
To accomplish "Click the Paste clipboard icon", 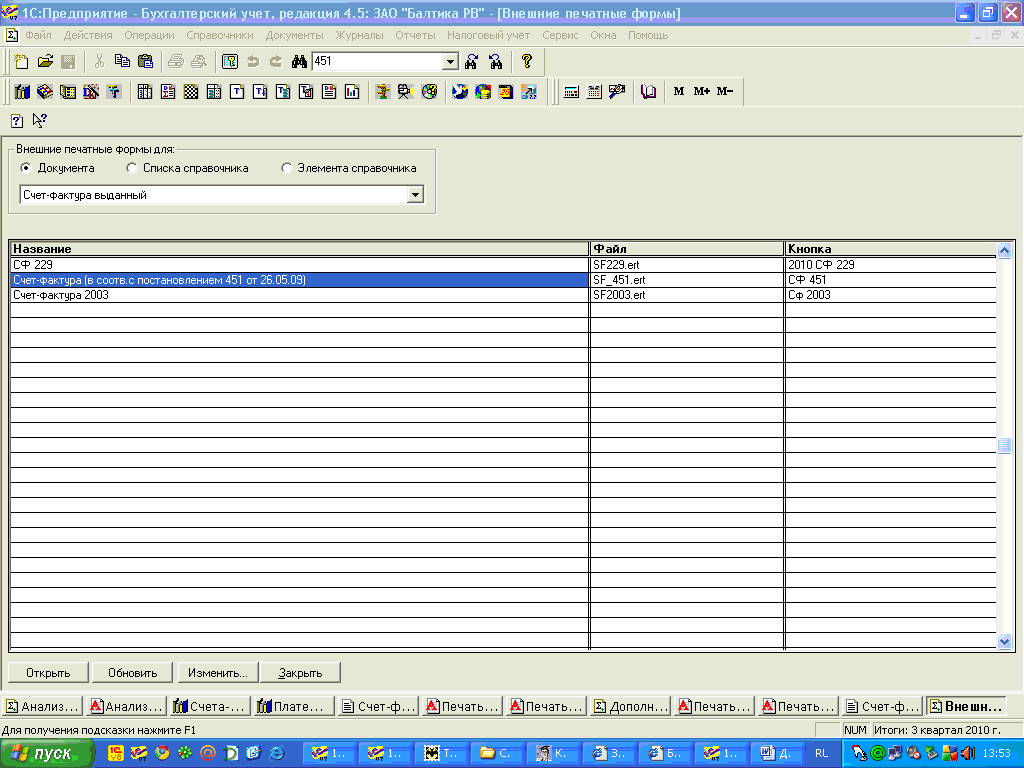I will [x=146, y=61].
